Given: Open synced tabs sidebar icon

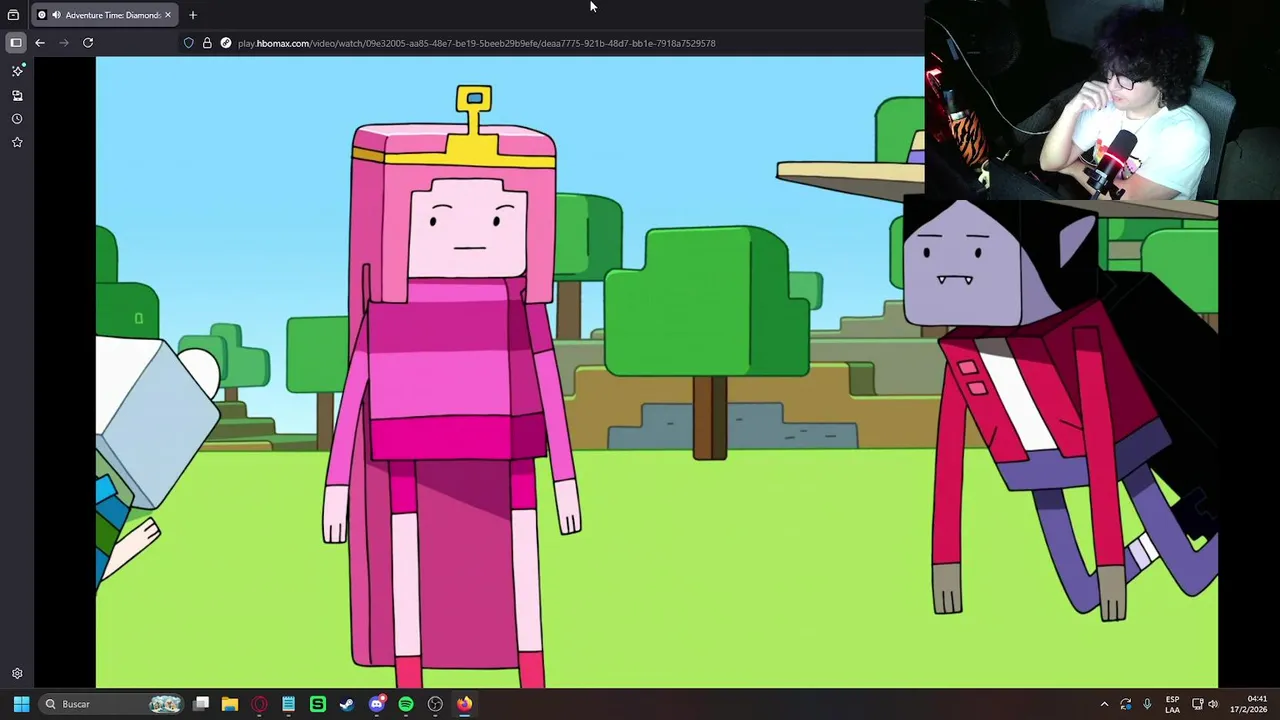Looking at the screenshot, I should click(x=17, y=95).
